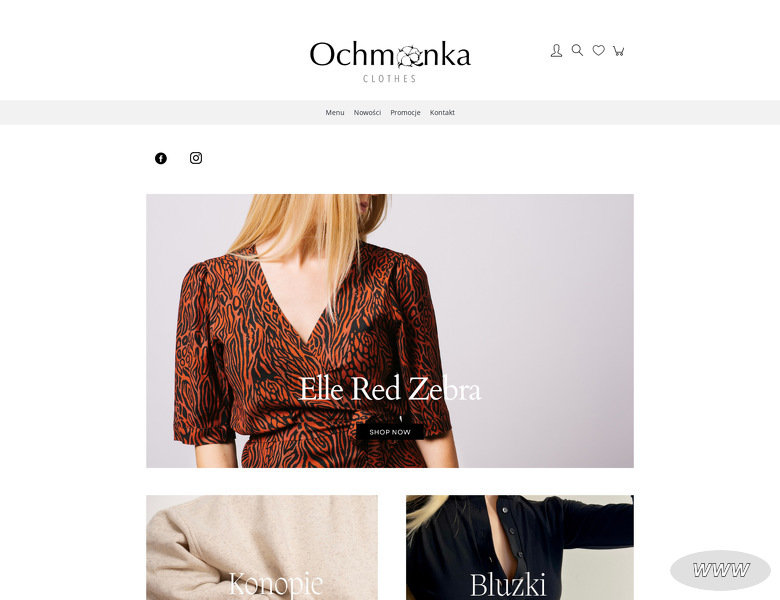
Task: Open the Instagram profile icon
Action: (196, 158)
